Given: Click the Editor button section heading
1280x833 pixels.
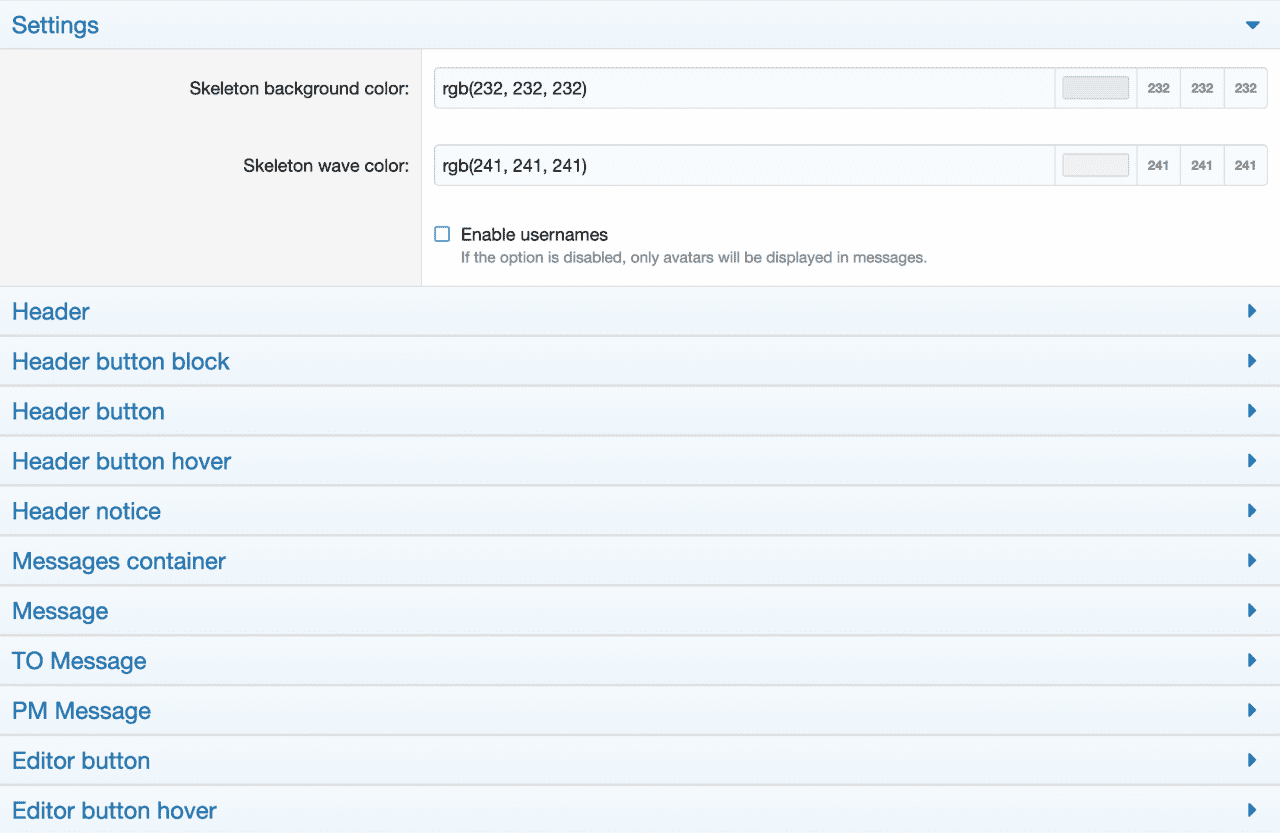Looking at the screenshot, I should pos(81,761).
